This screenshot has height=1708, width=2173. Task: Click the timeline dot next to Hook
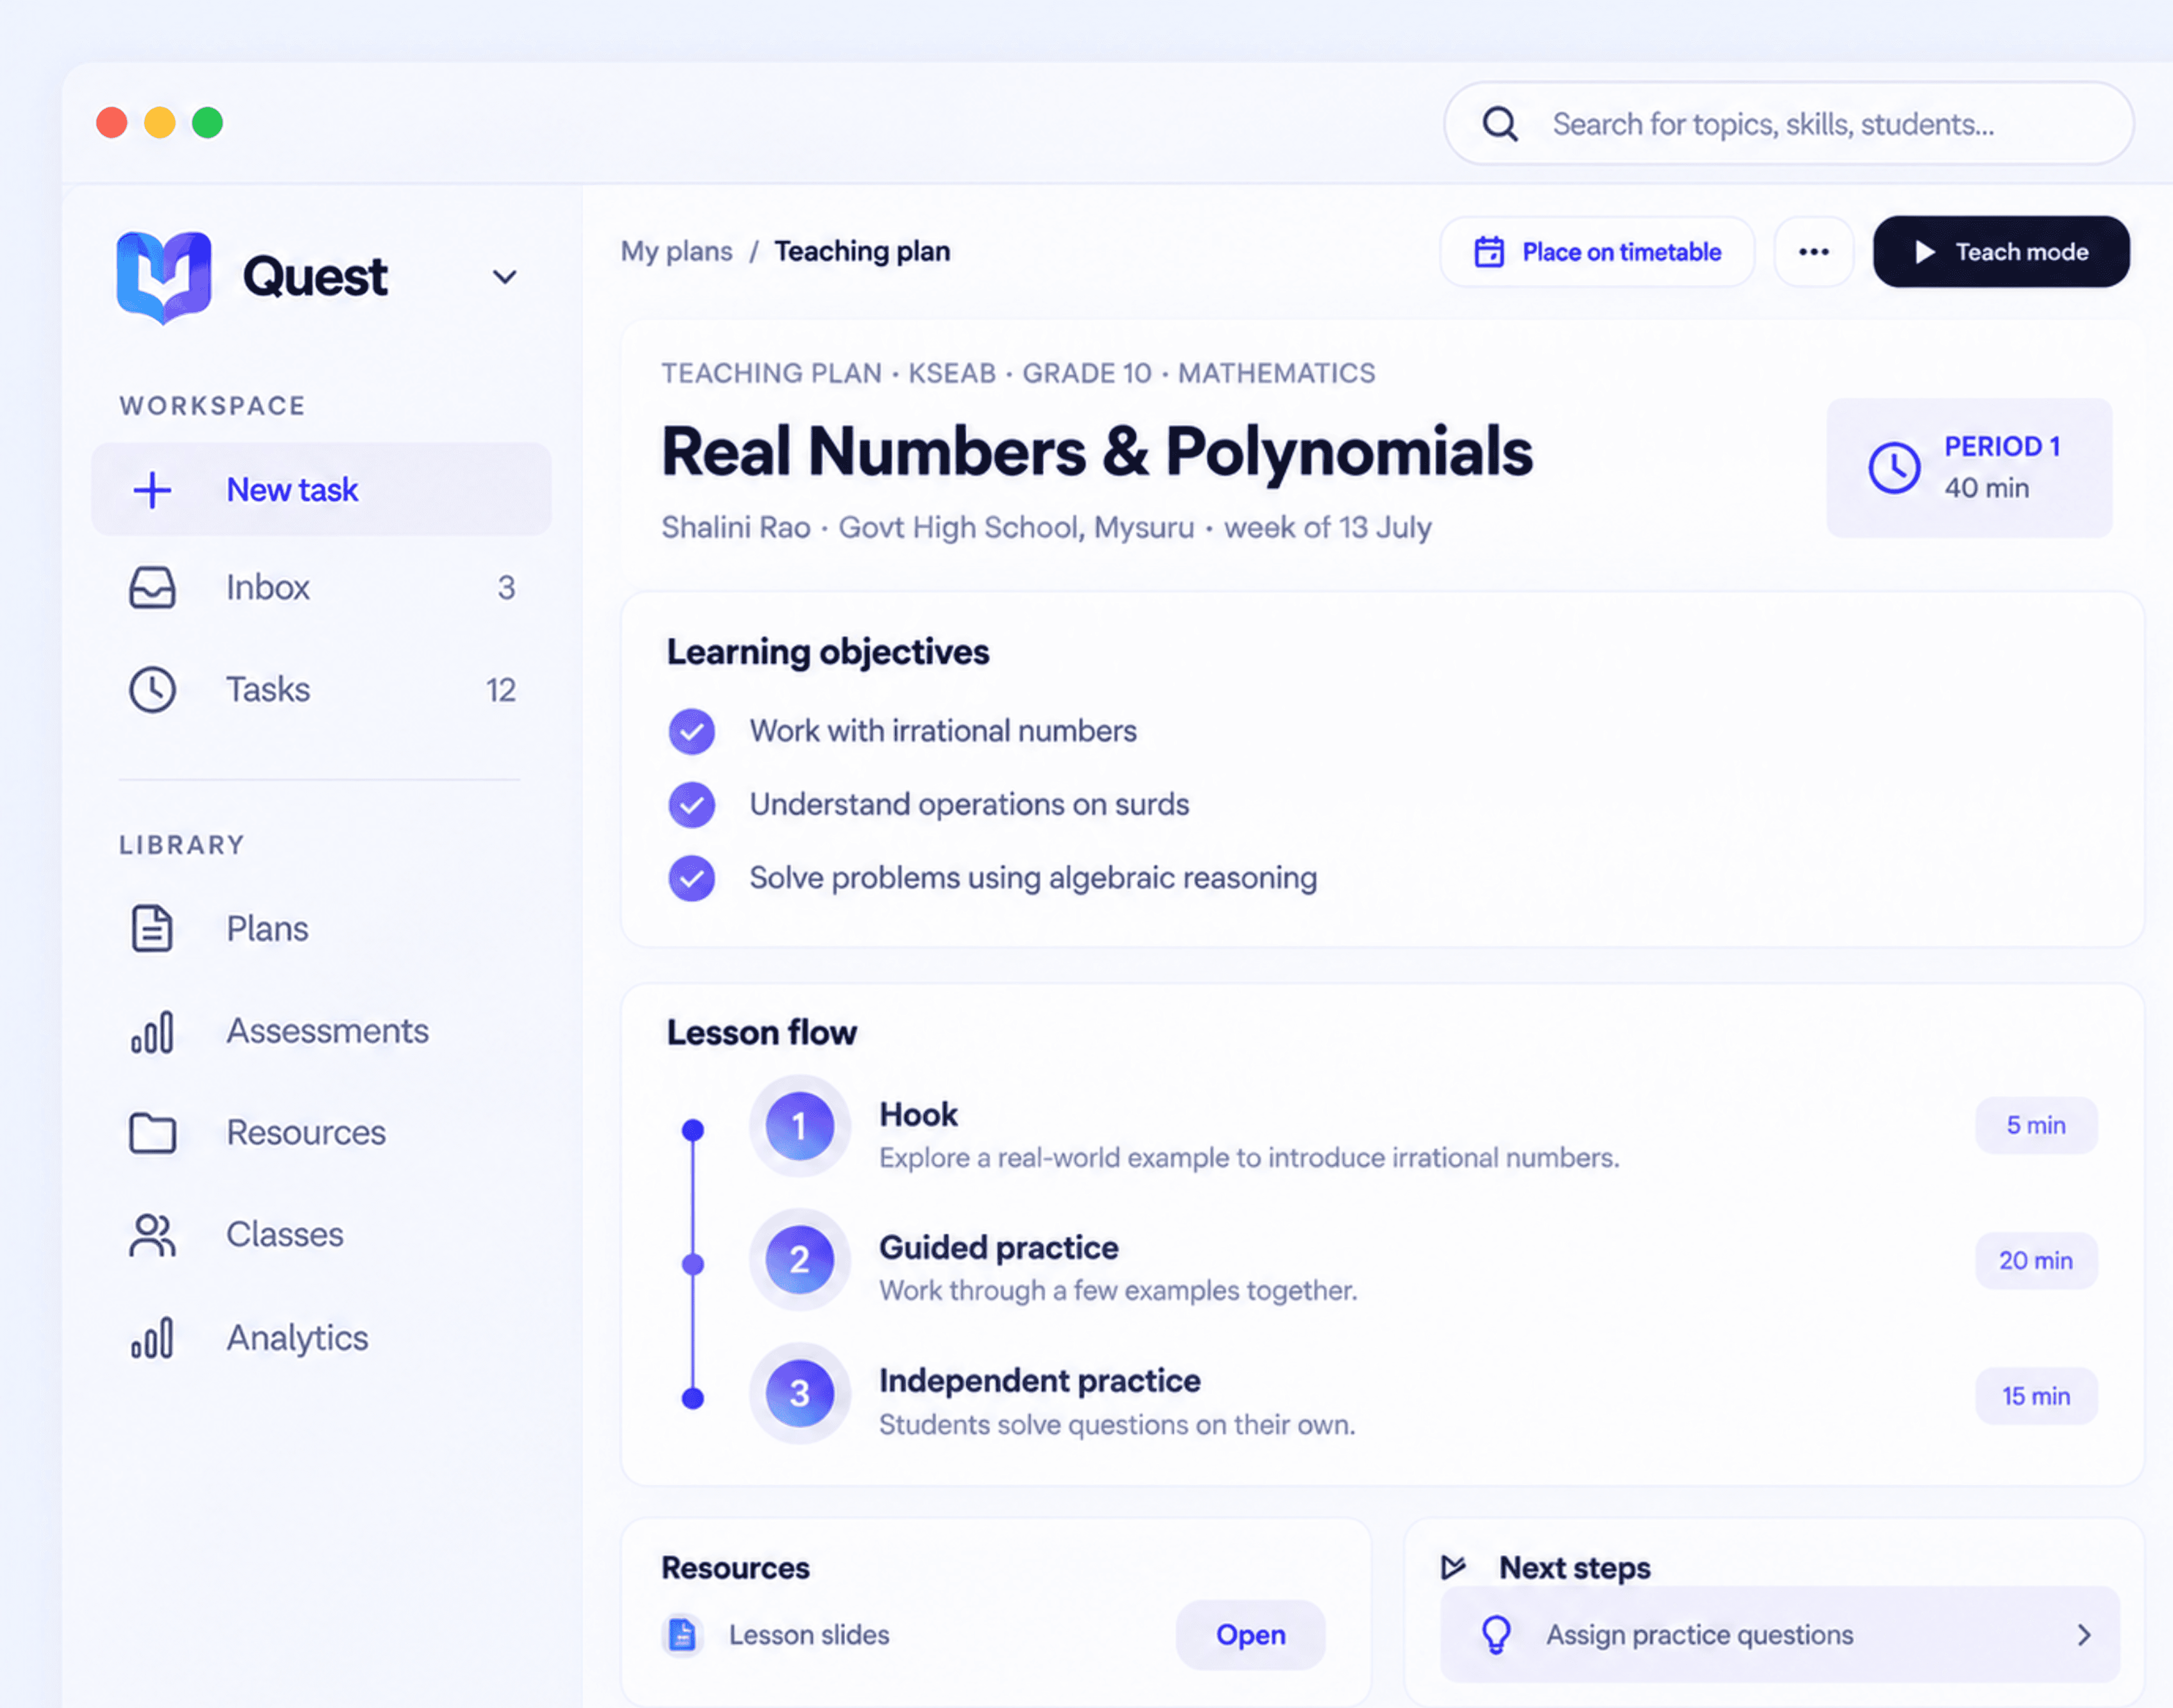click(x=693, y=1130)
